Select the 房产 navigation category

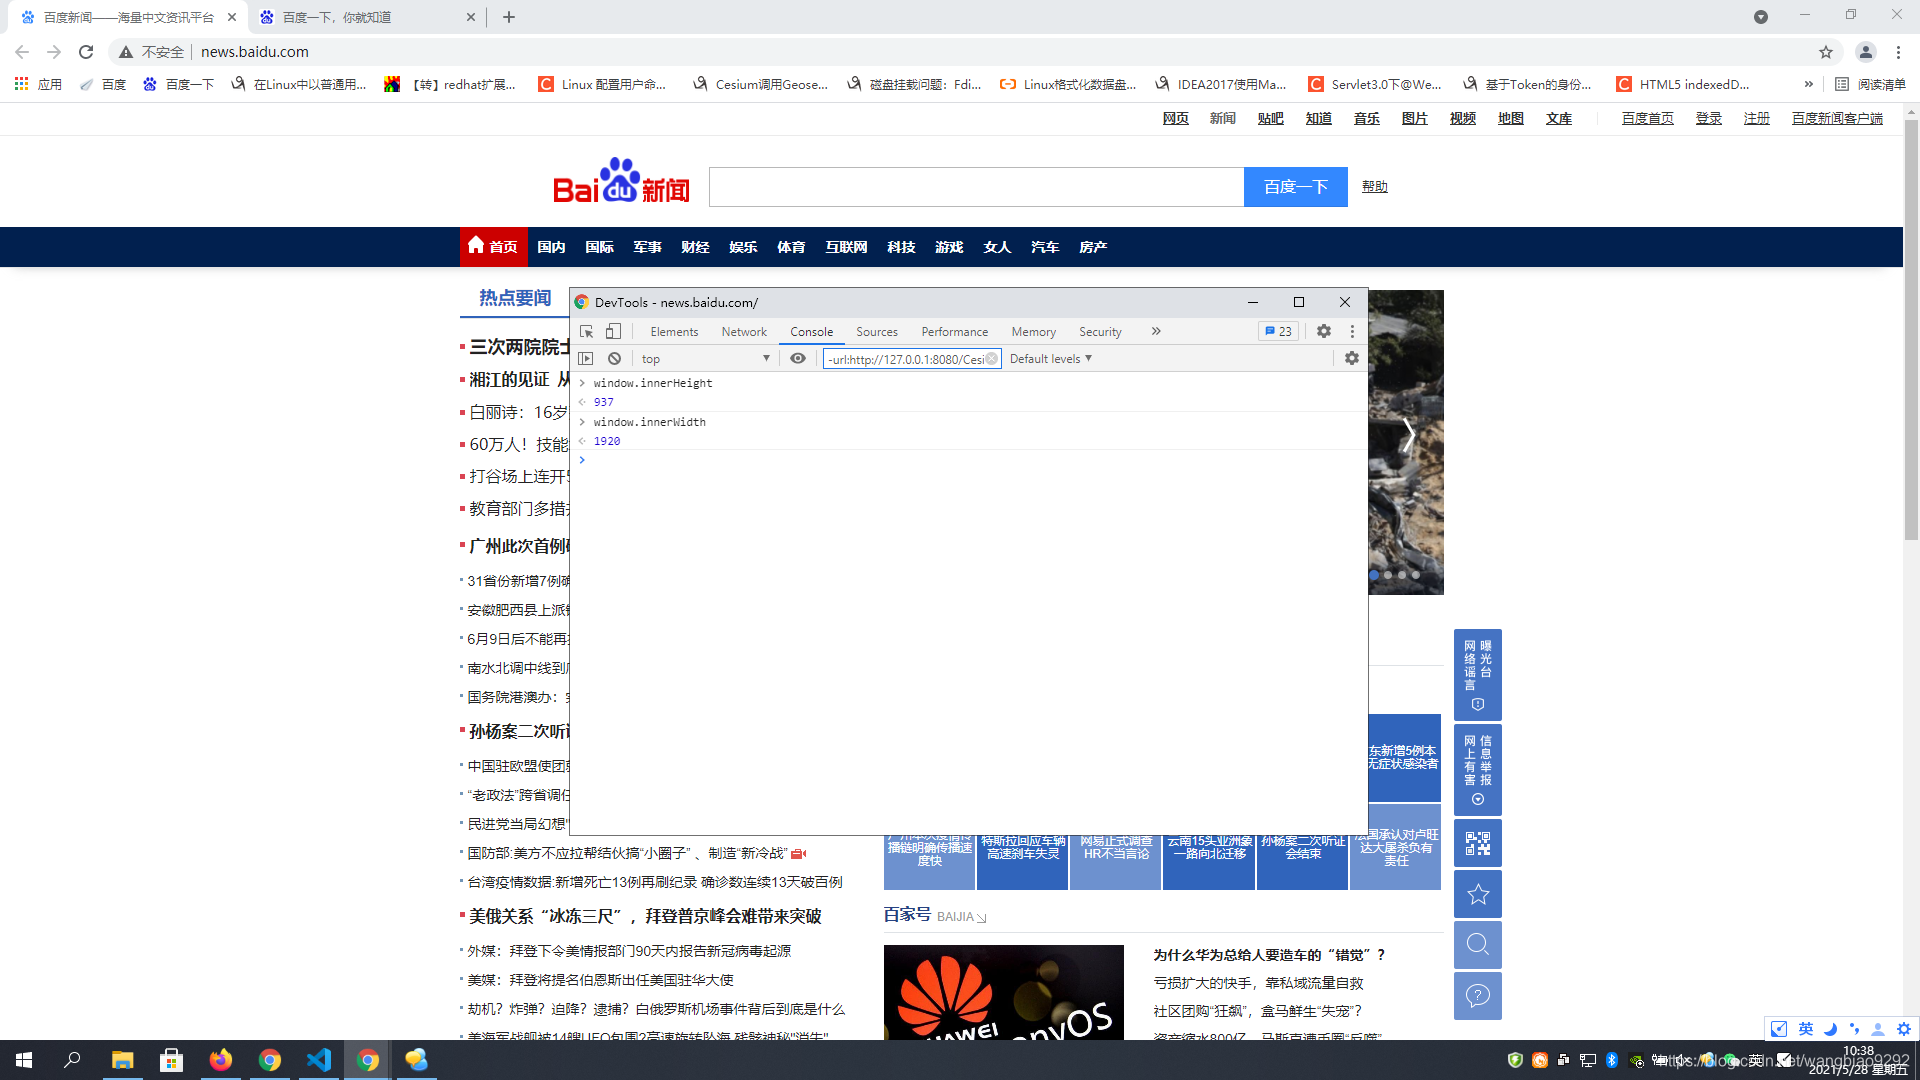1093,247
